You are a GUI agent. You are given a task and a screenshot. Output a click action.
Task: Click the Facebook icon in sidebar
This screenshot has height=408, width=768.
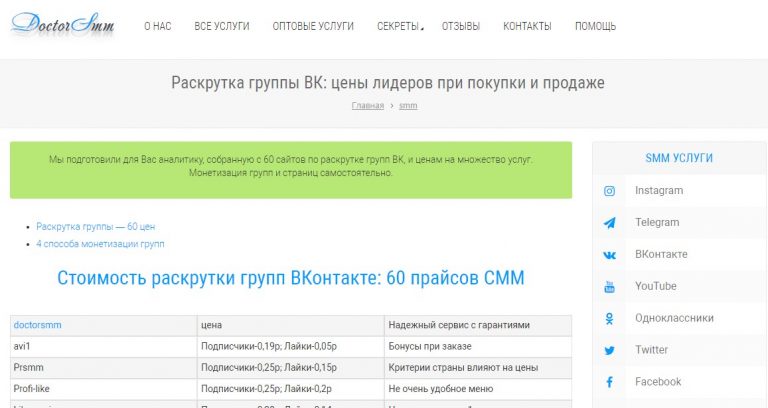pyautogui.click(x=609, y=382)
